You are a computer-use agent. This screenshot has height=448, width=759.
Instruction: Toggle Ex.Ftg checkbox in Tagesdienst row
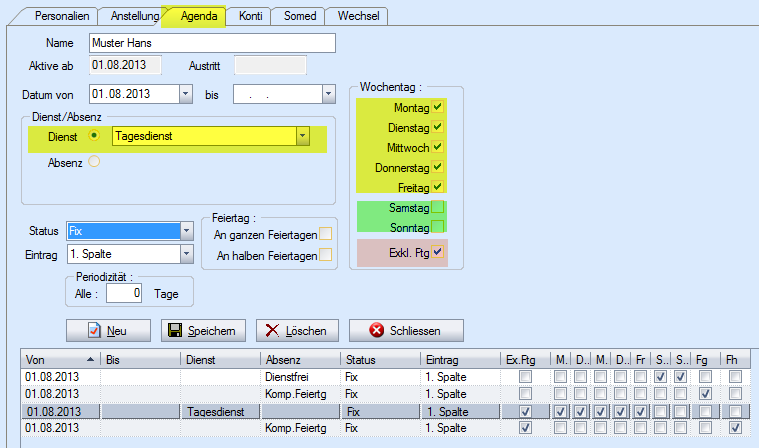[x=525, y=412]
